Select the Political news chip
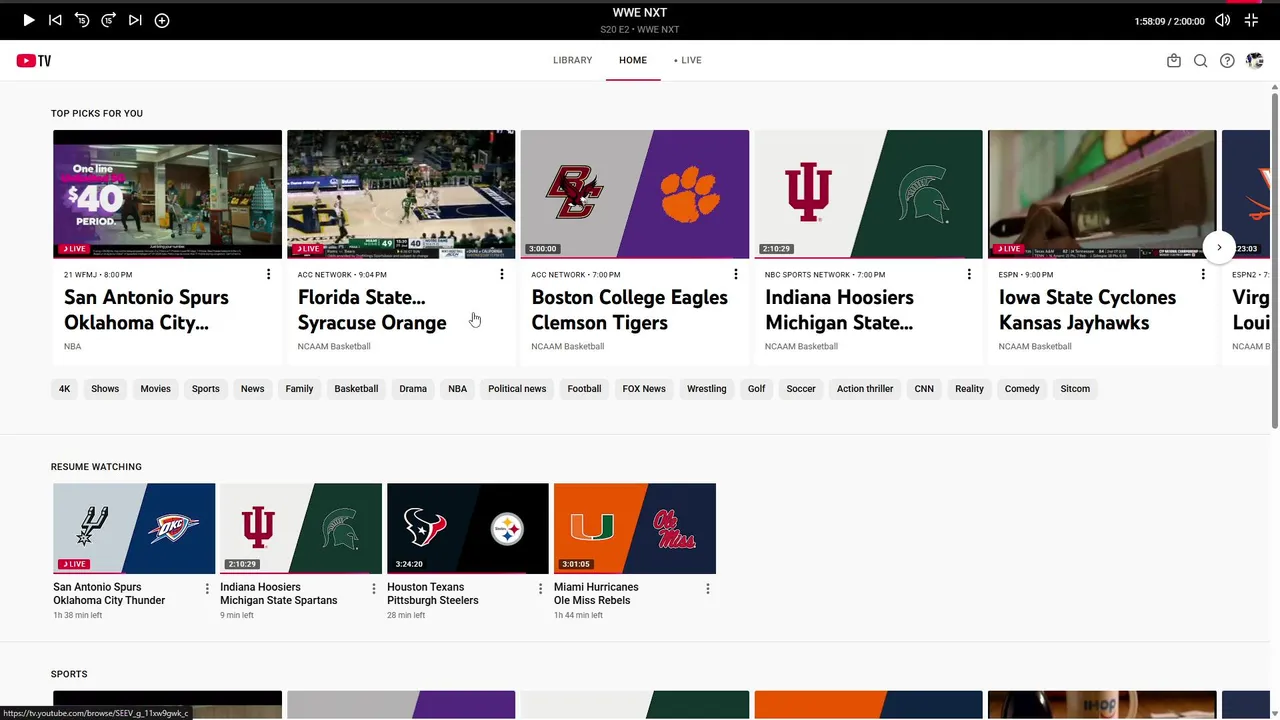 point(517,389)
